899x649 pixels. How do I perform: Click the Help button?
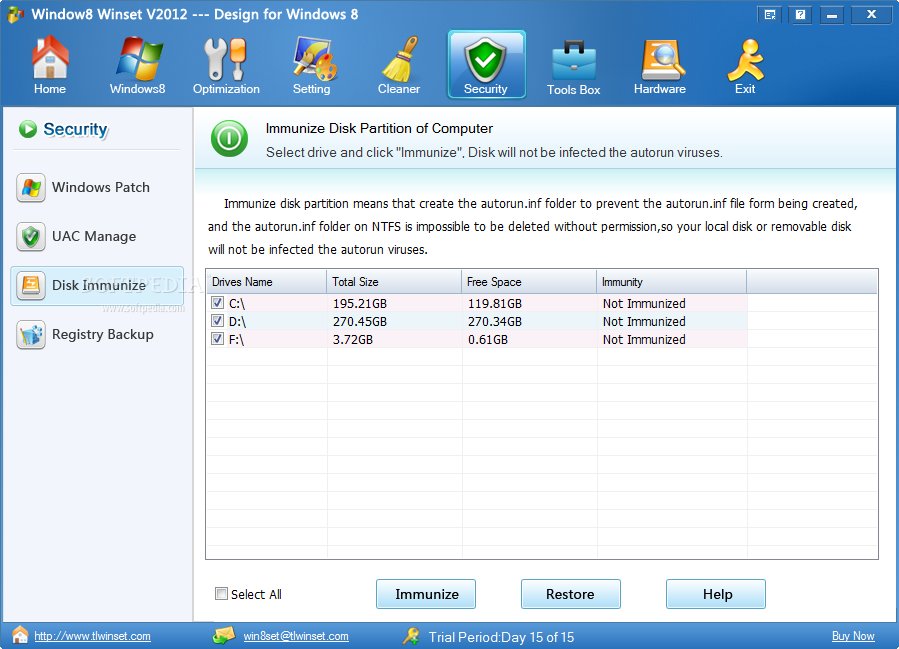click(716, 594)
